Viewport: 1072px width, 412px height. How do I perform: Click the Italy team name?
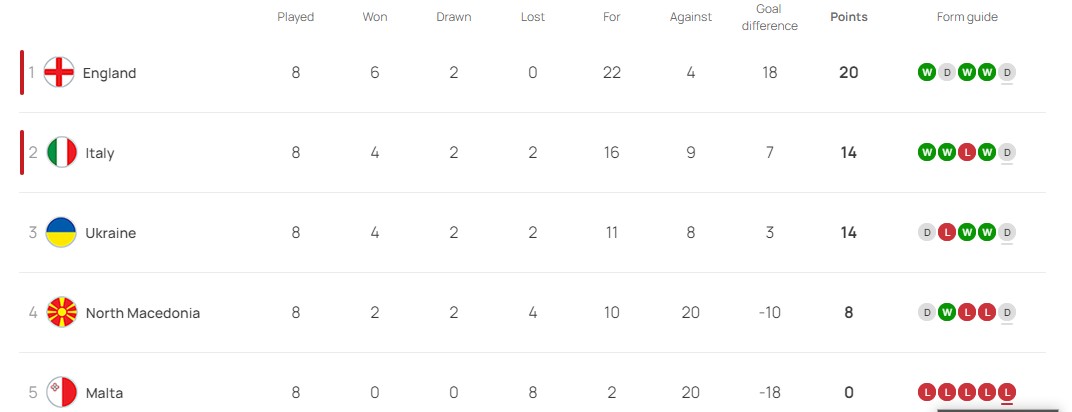[100, 153]
